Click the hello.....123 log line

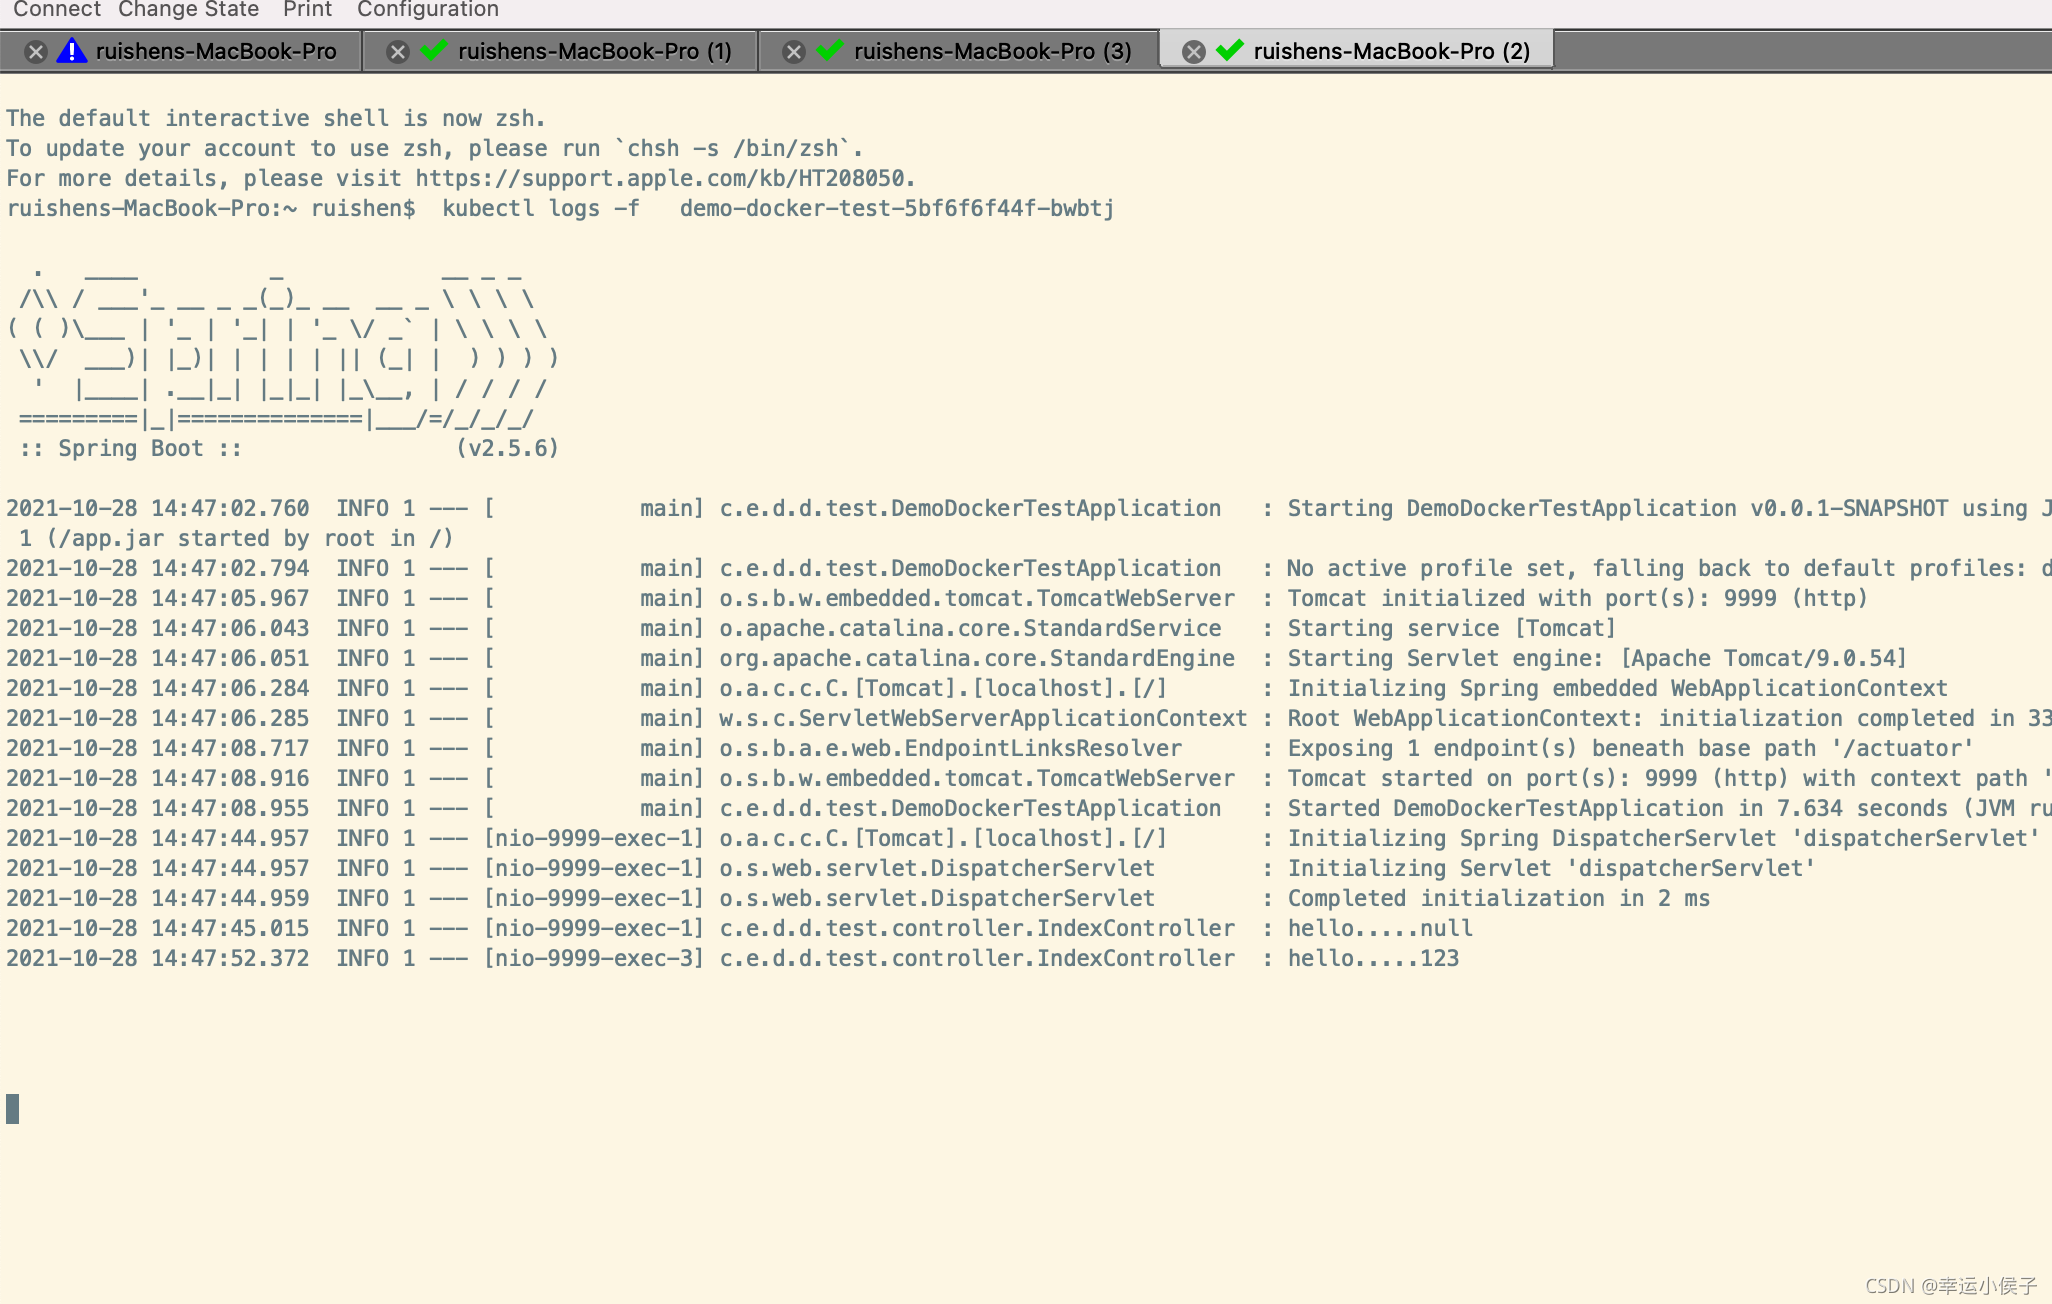click(x=1372, y=959)
